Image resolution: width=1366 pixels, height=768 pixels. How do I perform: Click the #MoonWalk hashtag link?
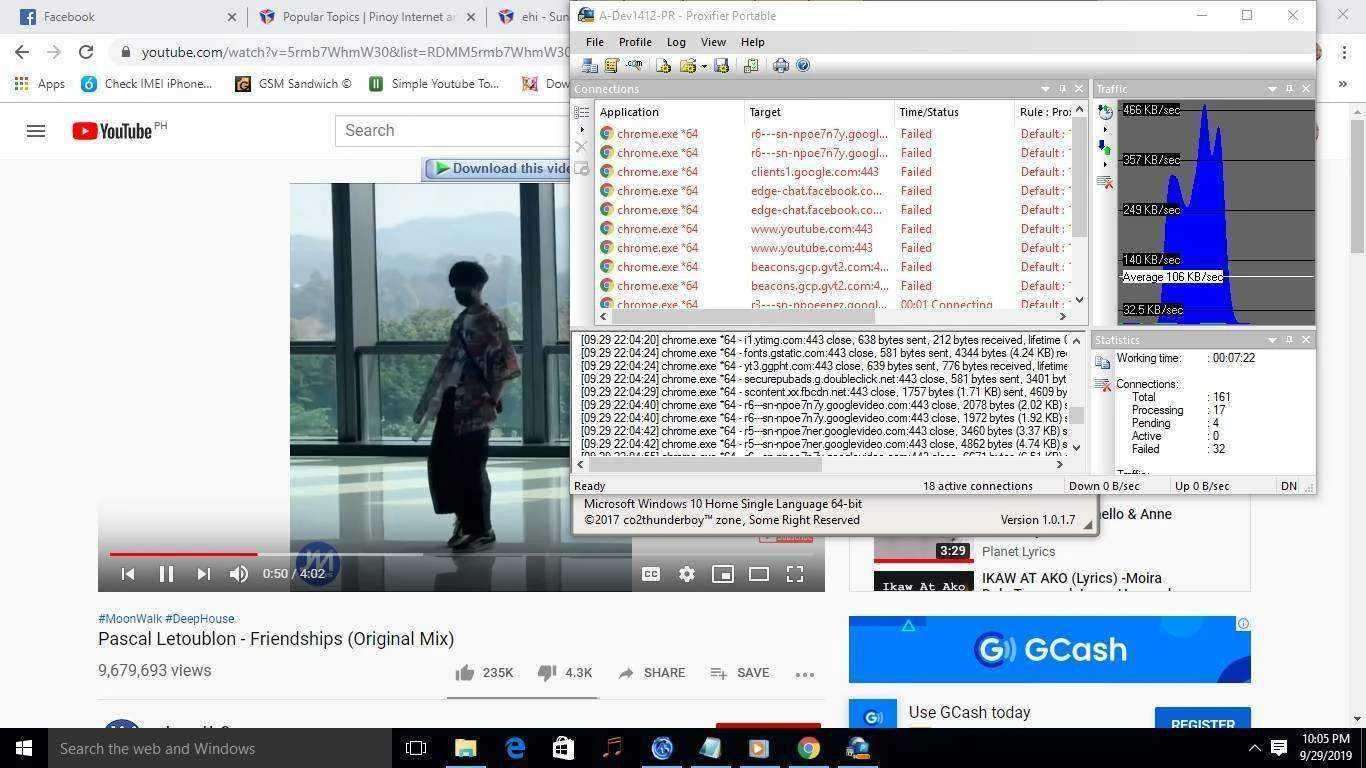pos(129,619)
